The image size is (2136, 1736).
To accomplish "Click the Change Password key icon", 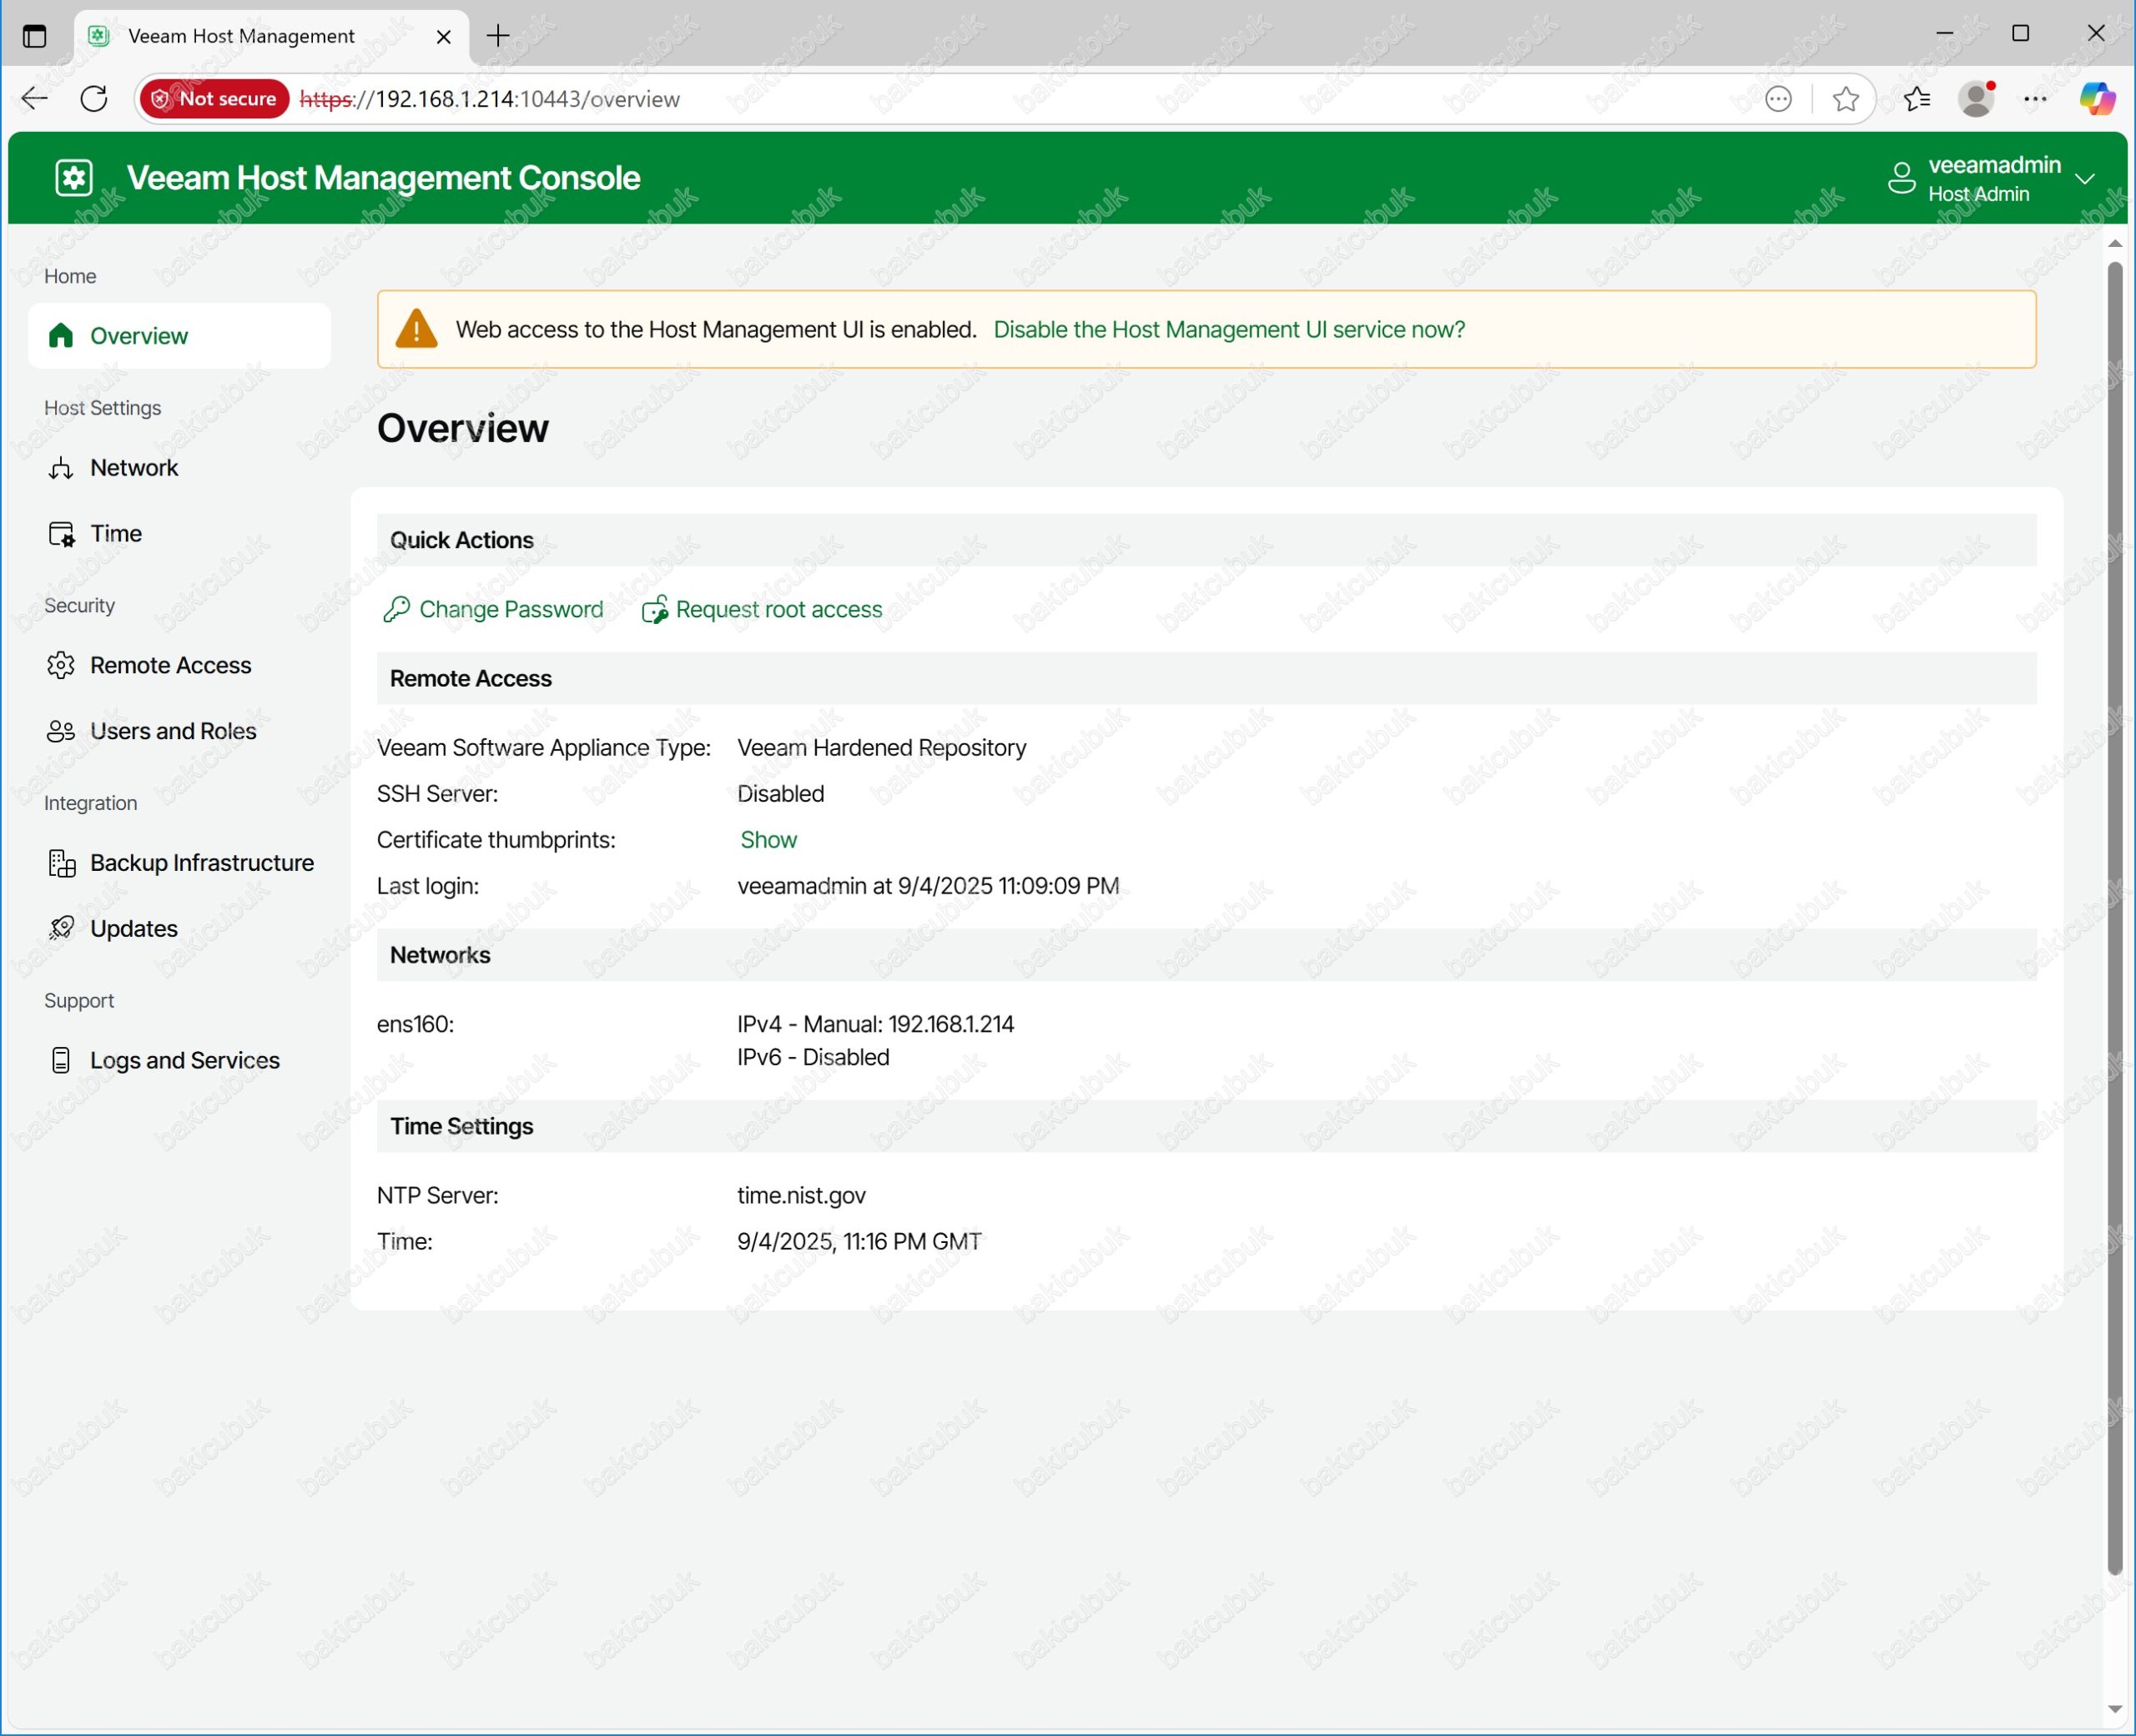I will click(x=396, y=609).
